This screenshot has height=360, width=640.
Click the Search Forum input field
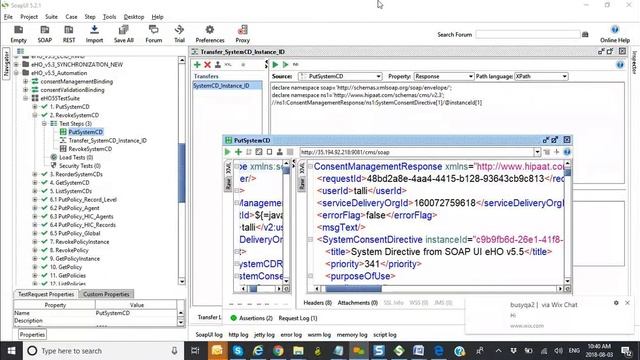[528, 35]
